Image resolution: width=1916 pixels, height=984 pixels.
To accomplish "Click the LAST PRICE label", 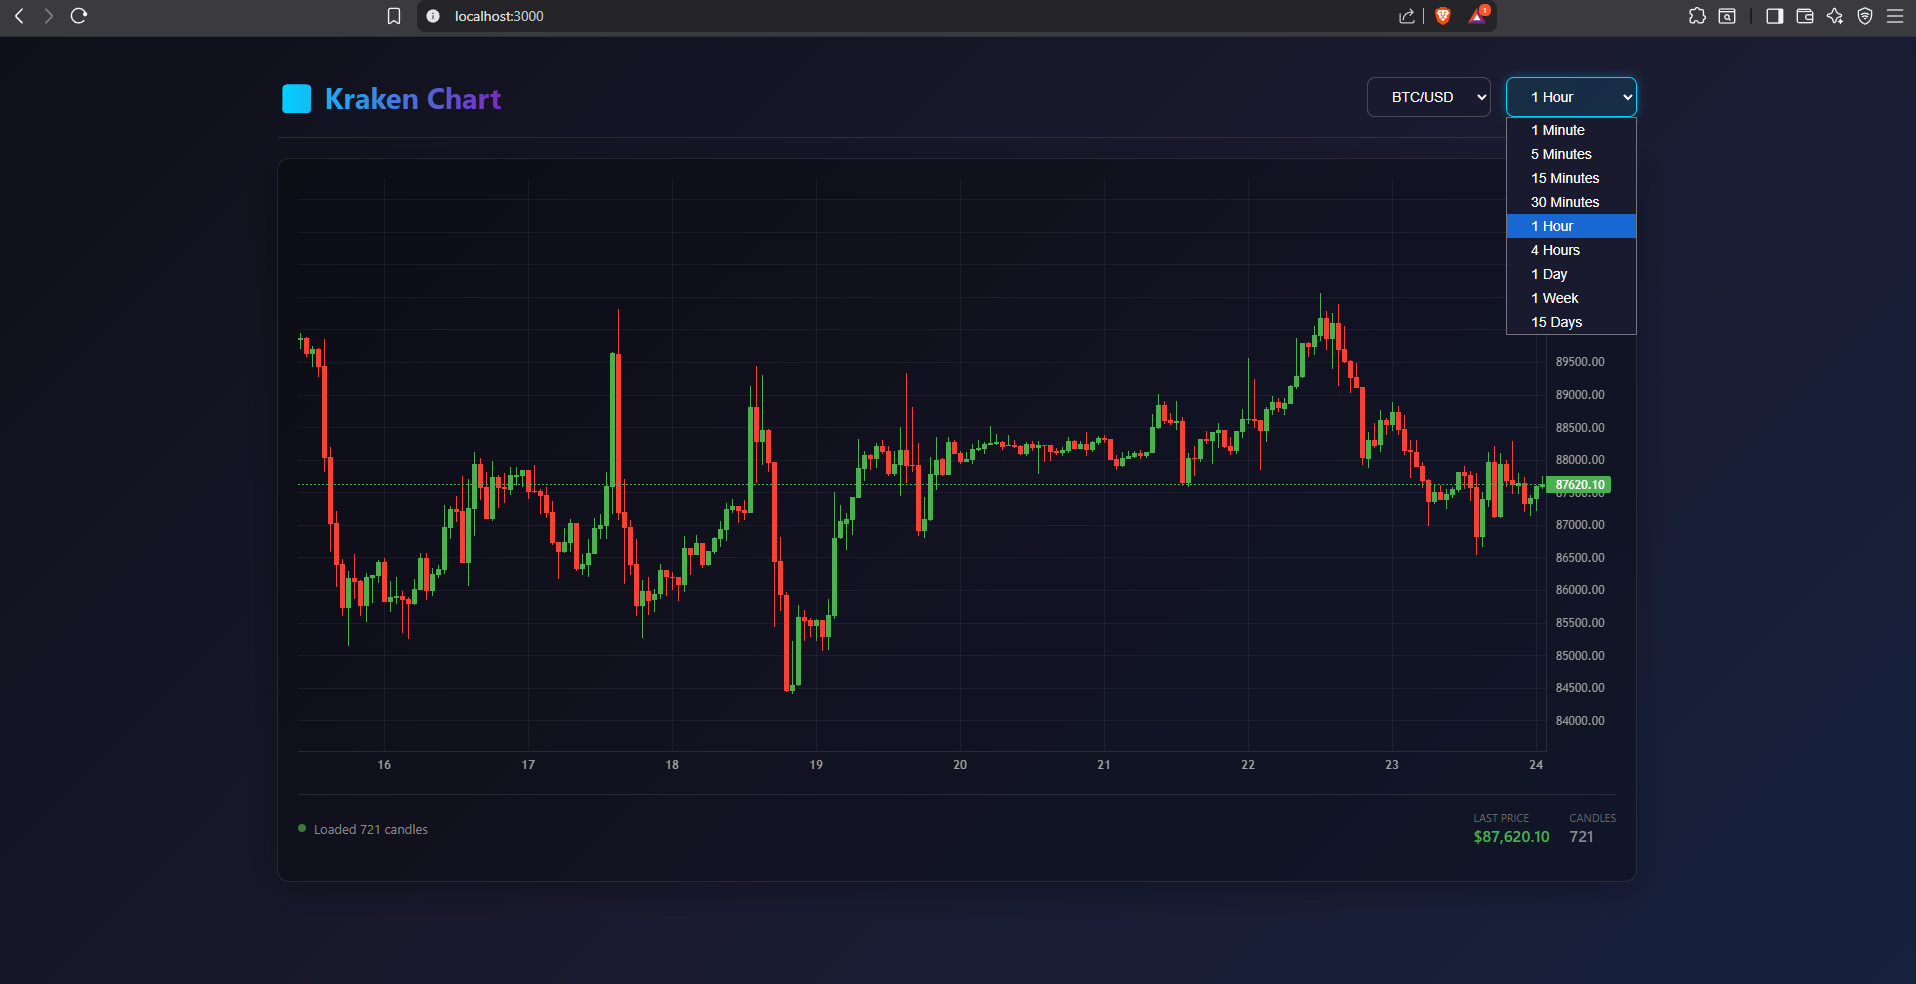I will coord(1501,818).
